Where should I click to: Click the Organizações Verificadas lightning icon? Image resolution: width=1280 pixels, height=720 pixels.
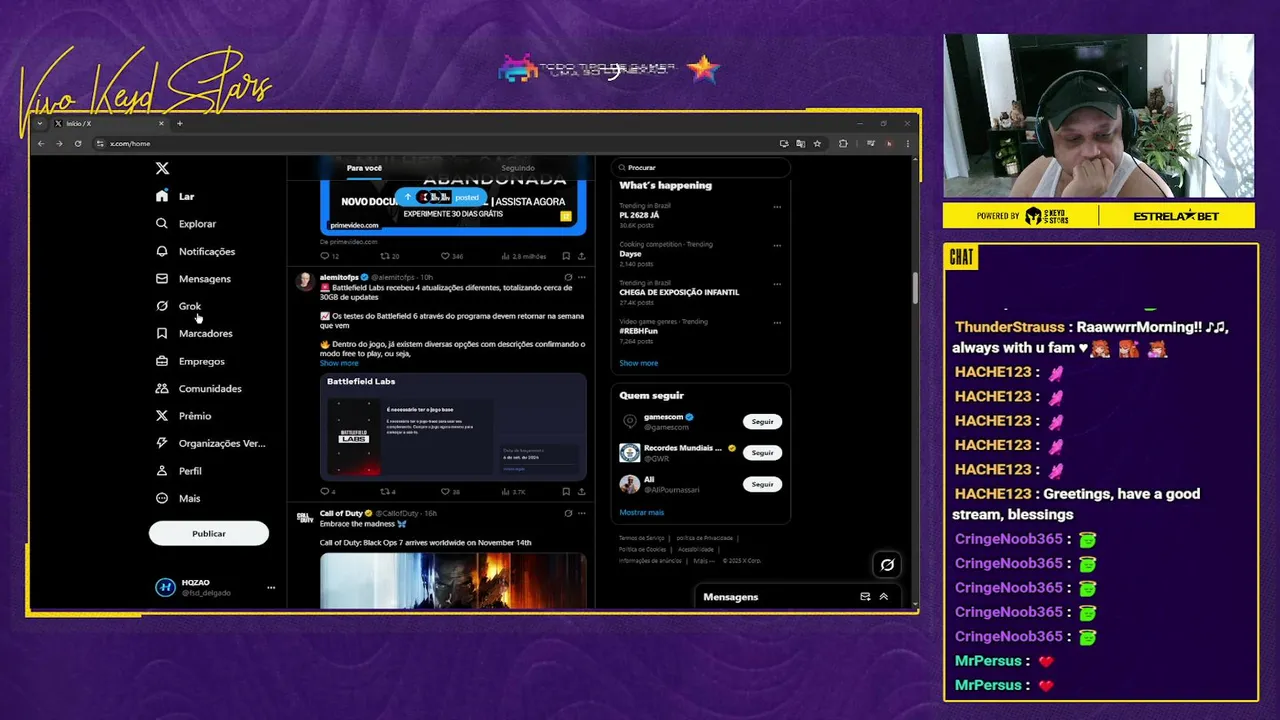coord(162,443)
